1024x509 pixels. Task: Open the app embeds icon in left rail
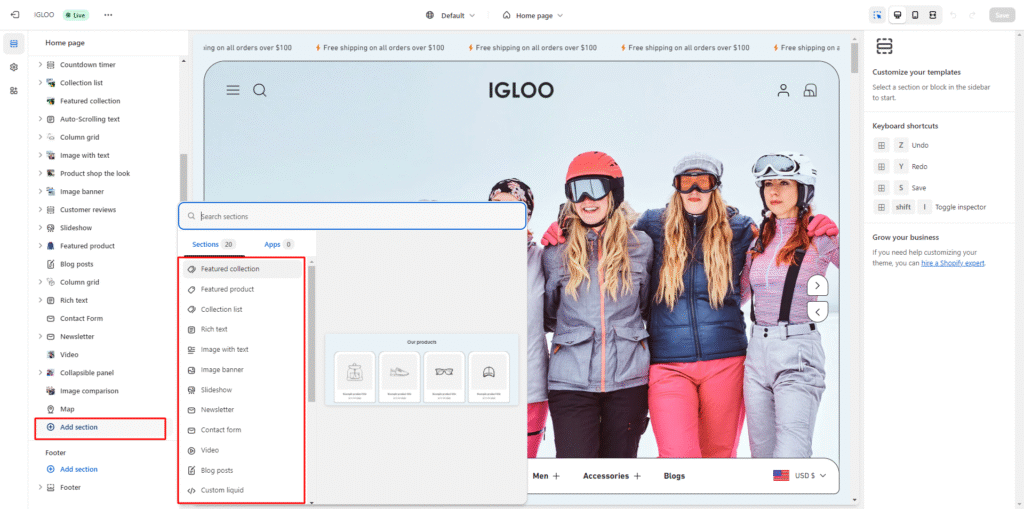coord(14,90)
